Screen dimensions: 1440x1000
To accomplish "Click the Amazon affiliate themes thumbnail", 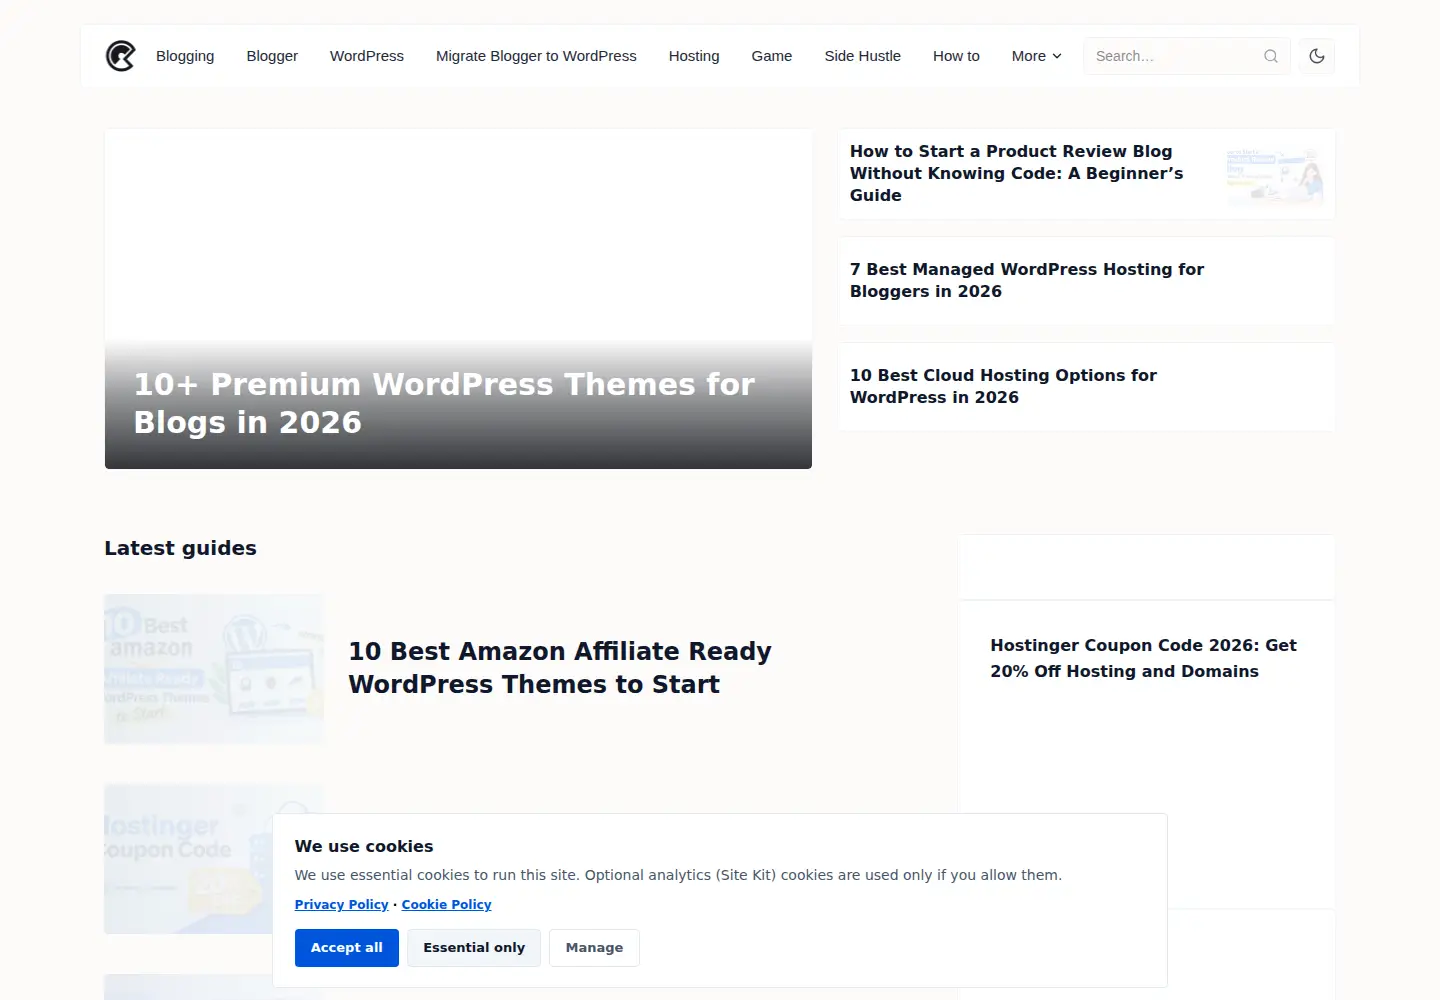I will pos(214,669).
